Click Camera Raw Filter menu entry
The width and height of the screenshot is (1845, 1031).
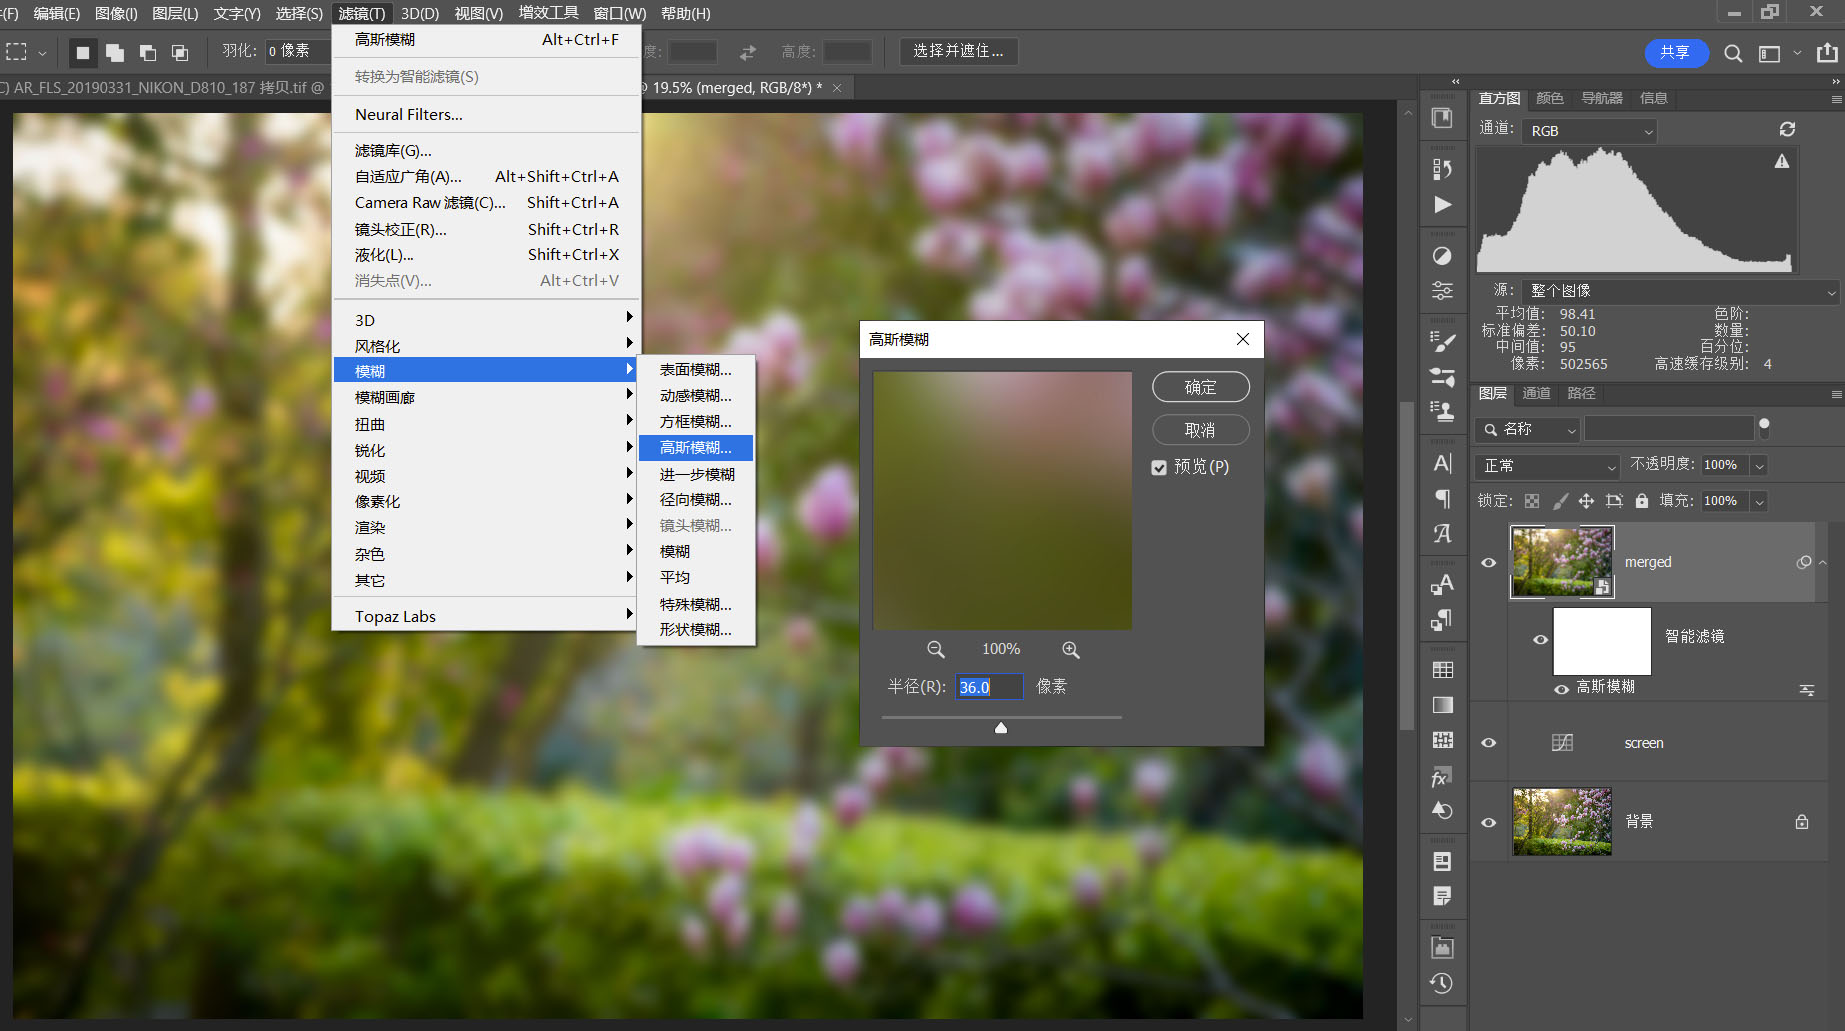488,203
